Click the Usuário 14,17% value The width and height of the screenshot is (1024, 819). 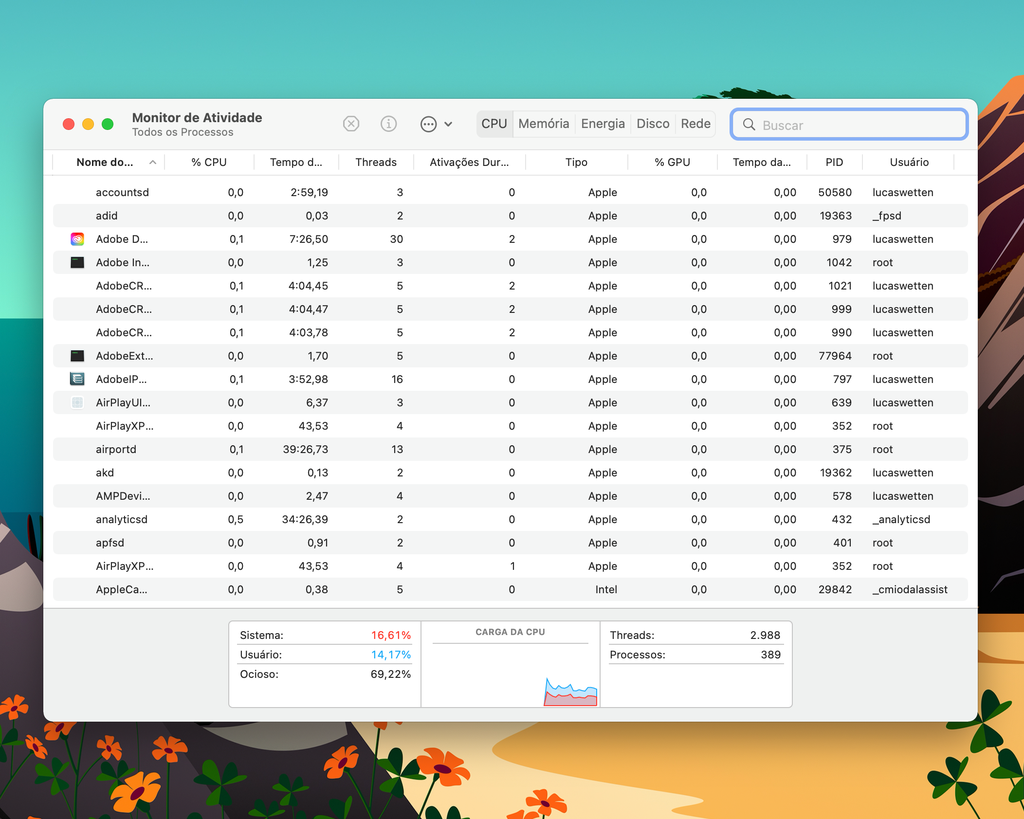click(391, 654)
